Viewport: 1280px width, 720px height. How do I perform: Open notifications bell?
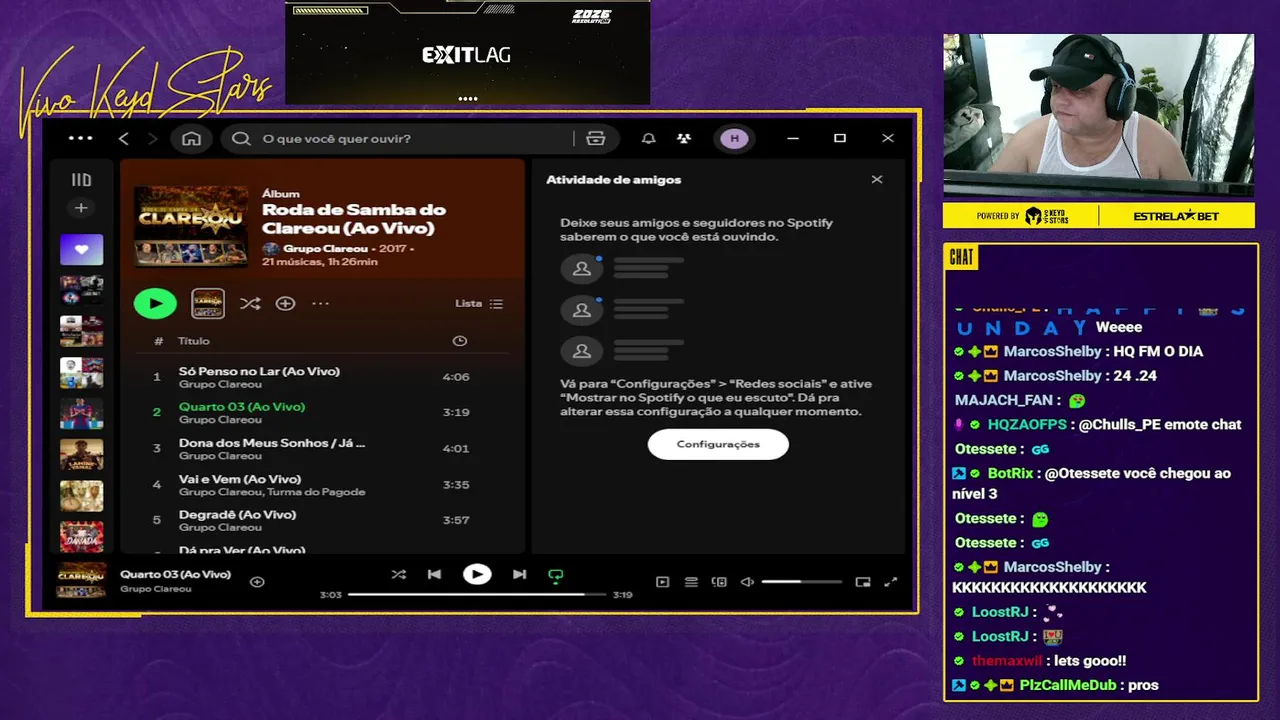[648, 138]
